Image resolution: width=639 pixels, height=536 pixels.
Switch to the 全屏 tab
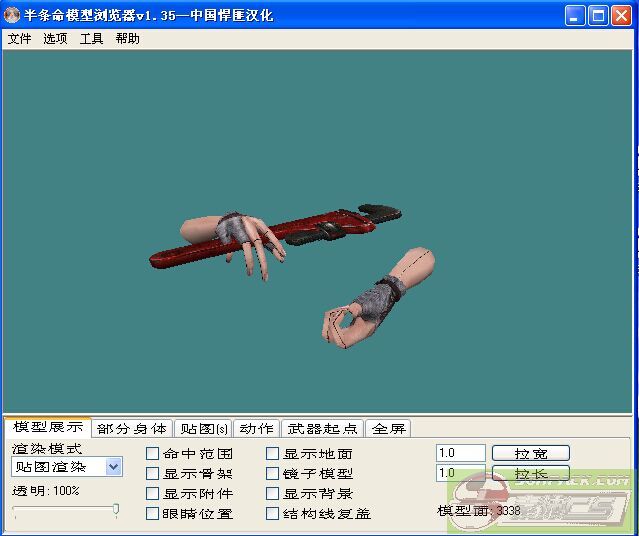(x=388, y=428)
